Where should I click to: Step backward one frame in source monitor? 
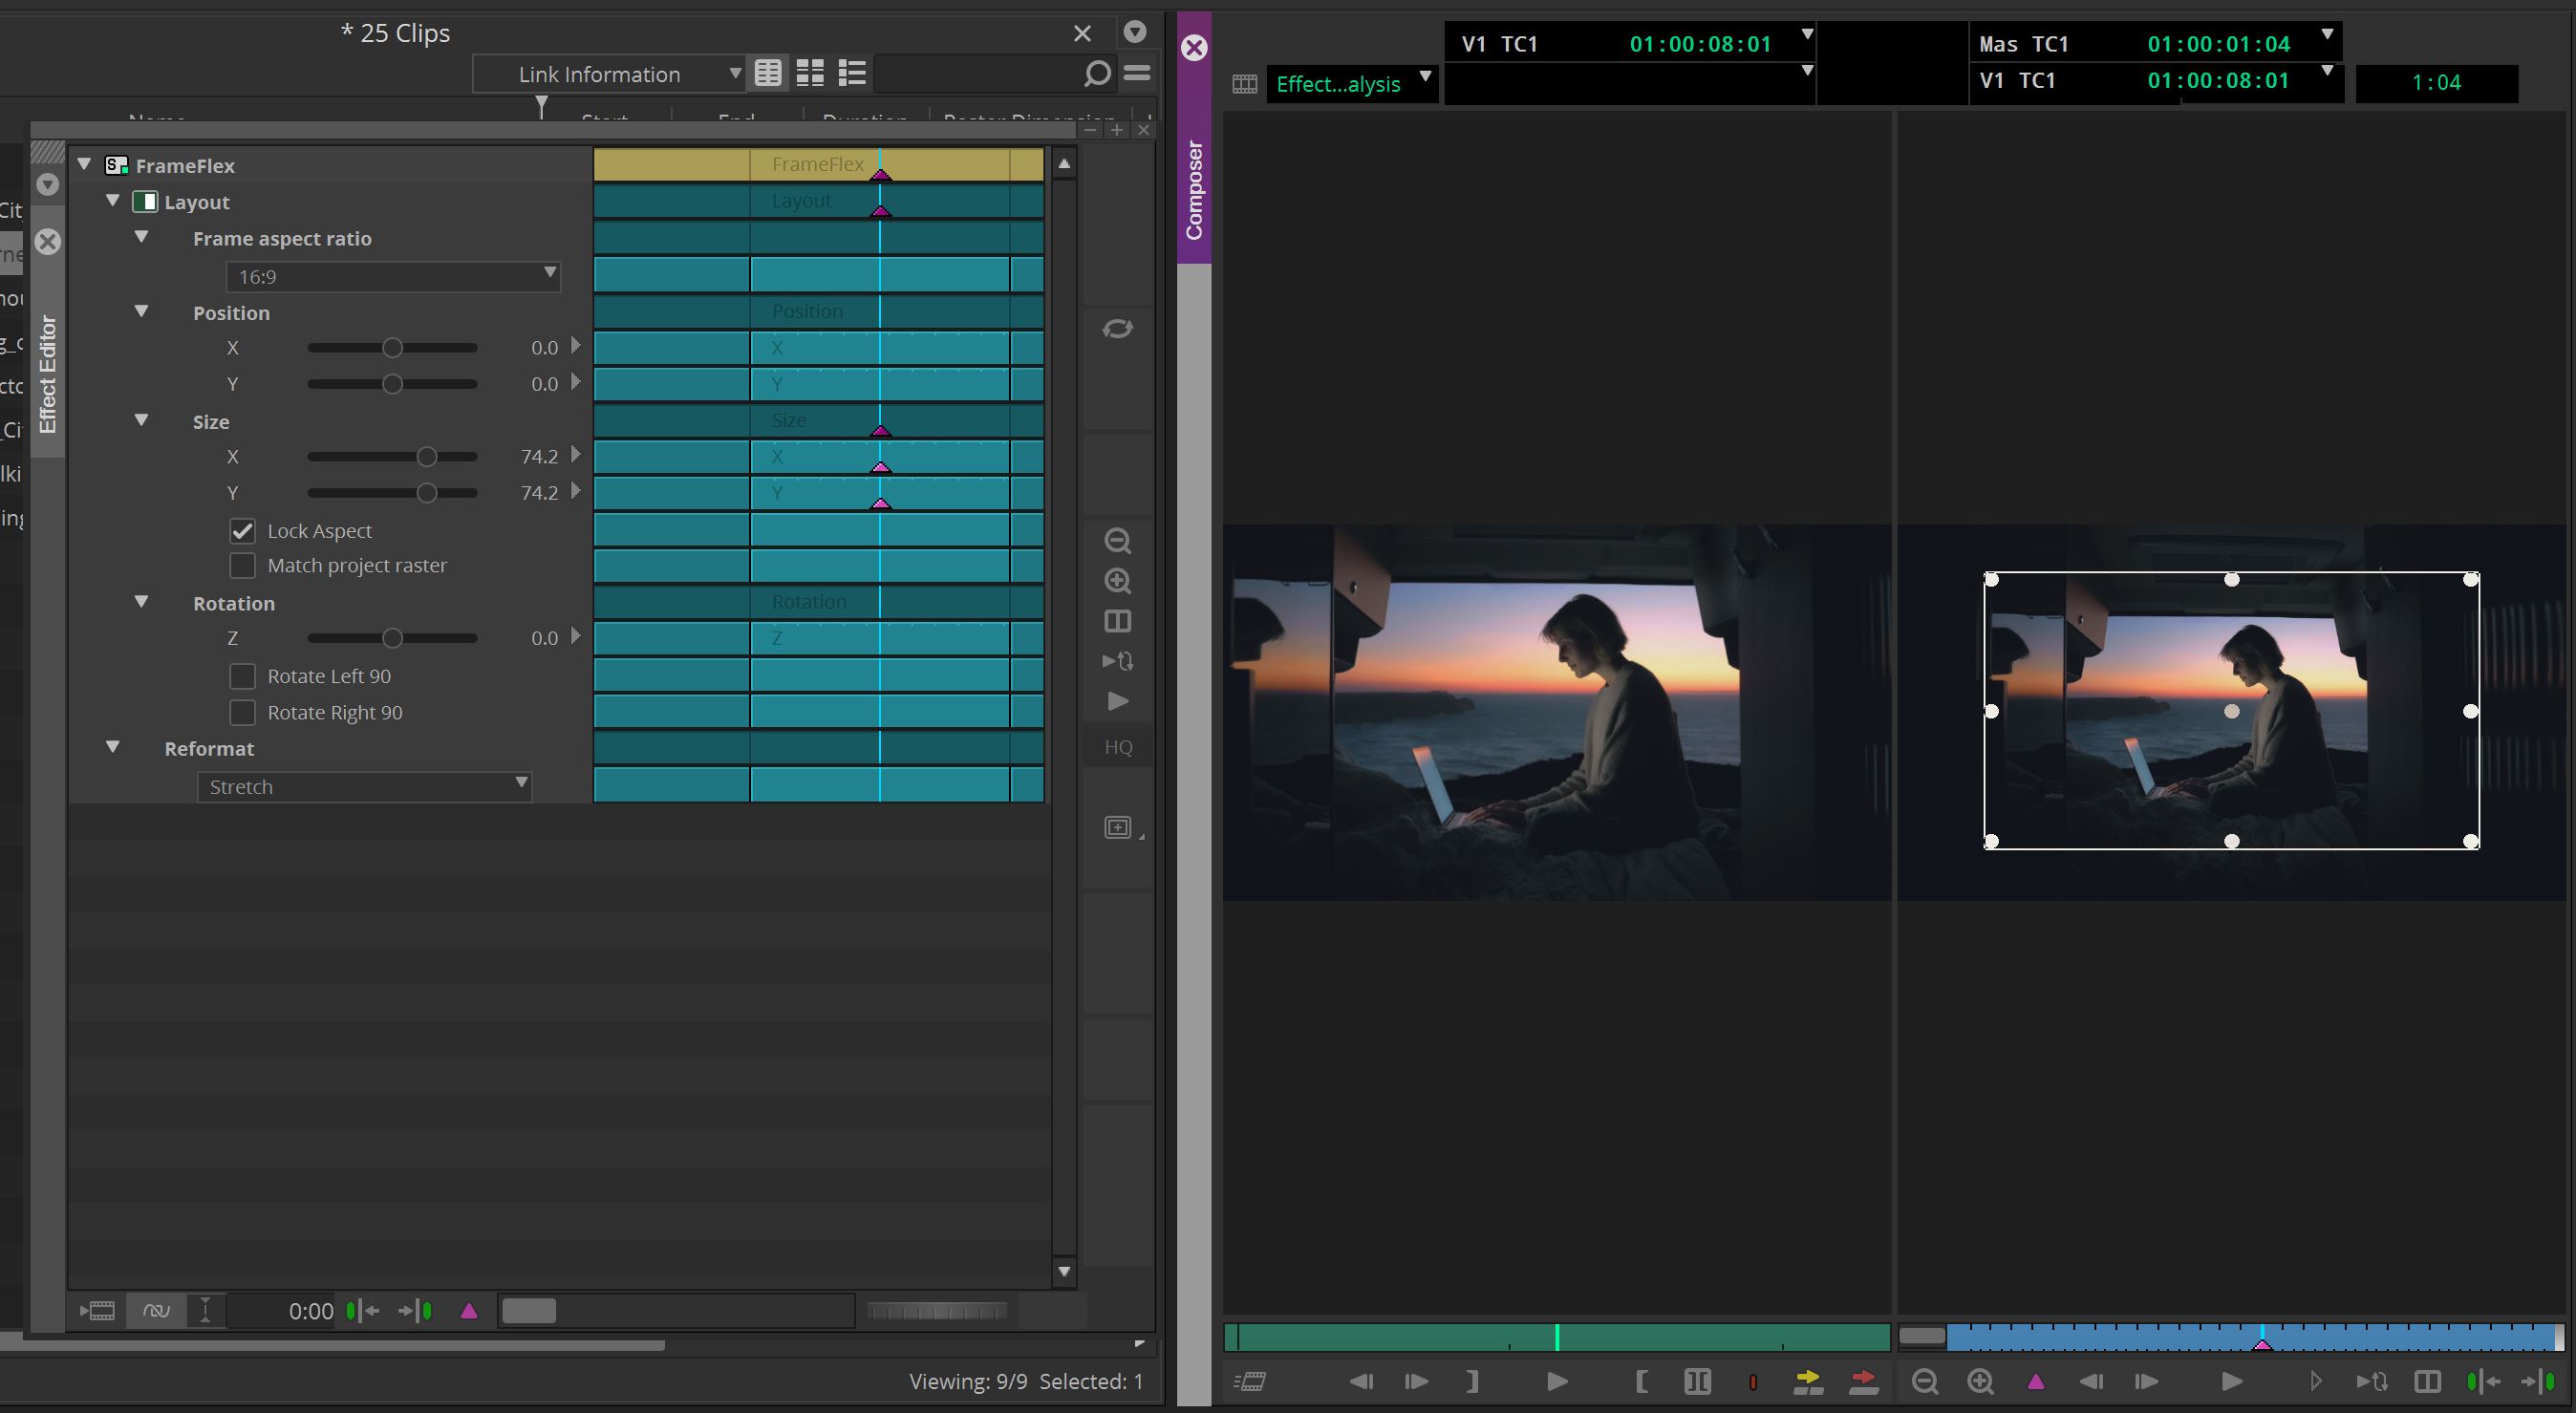click(x=1361, y=1382)
